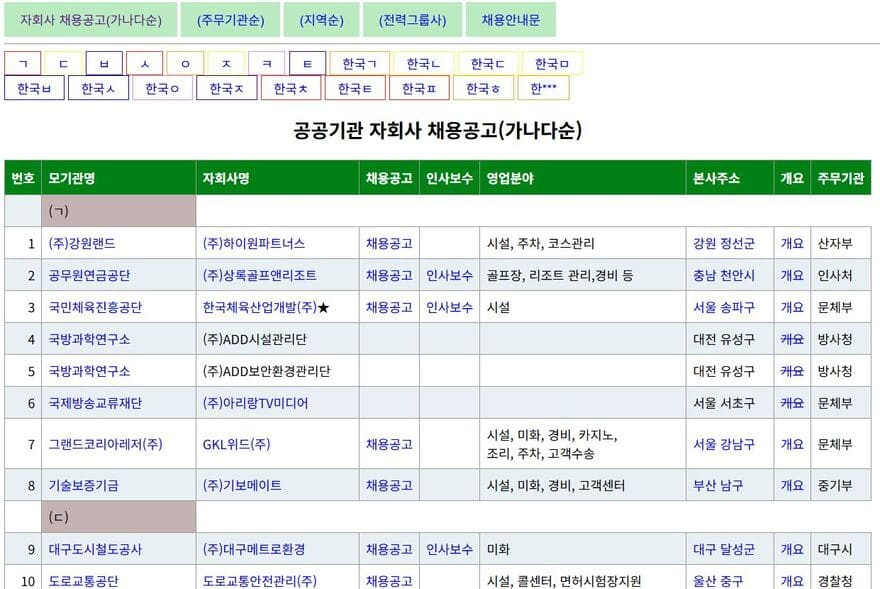Jump to ㅂ index button
Viewport: 880px width, 589px height.
[x=104, y=63]
